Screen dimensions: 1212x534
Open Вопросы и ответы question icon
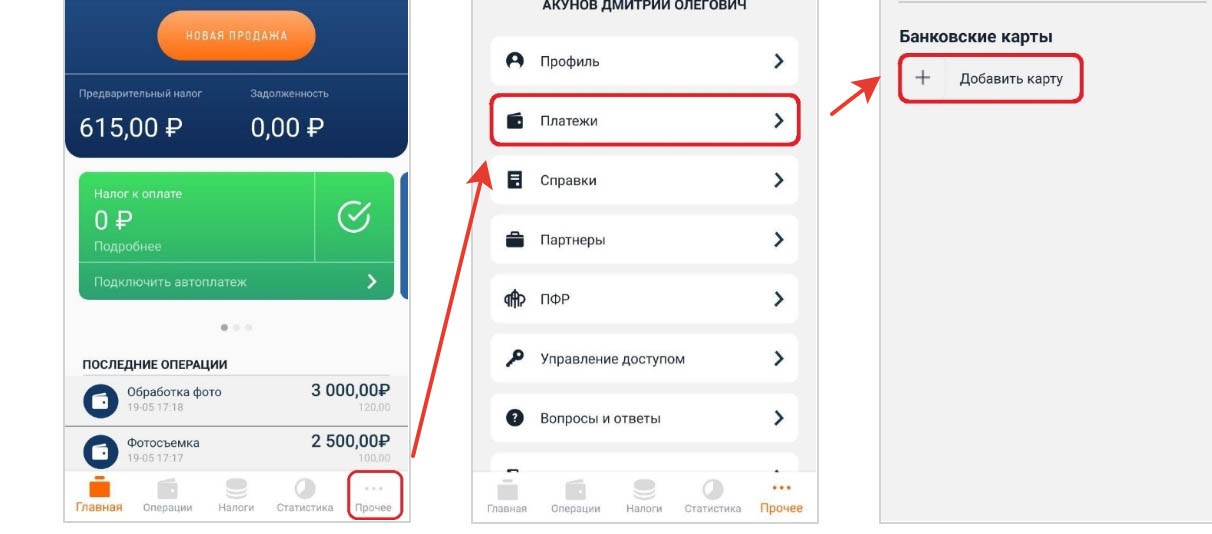pos(515,418)
